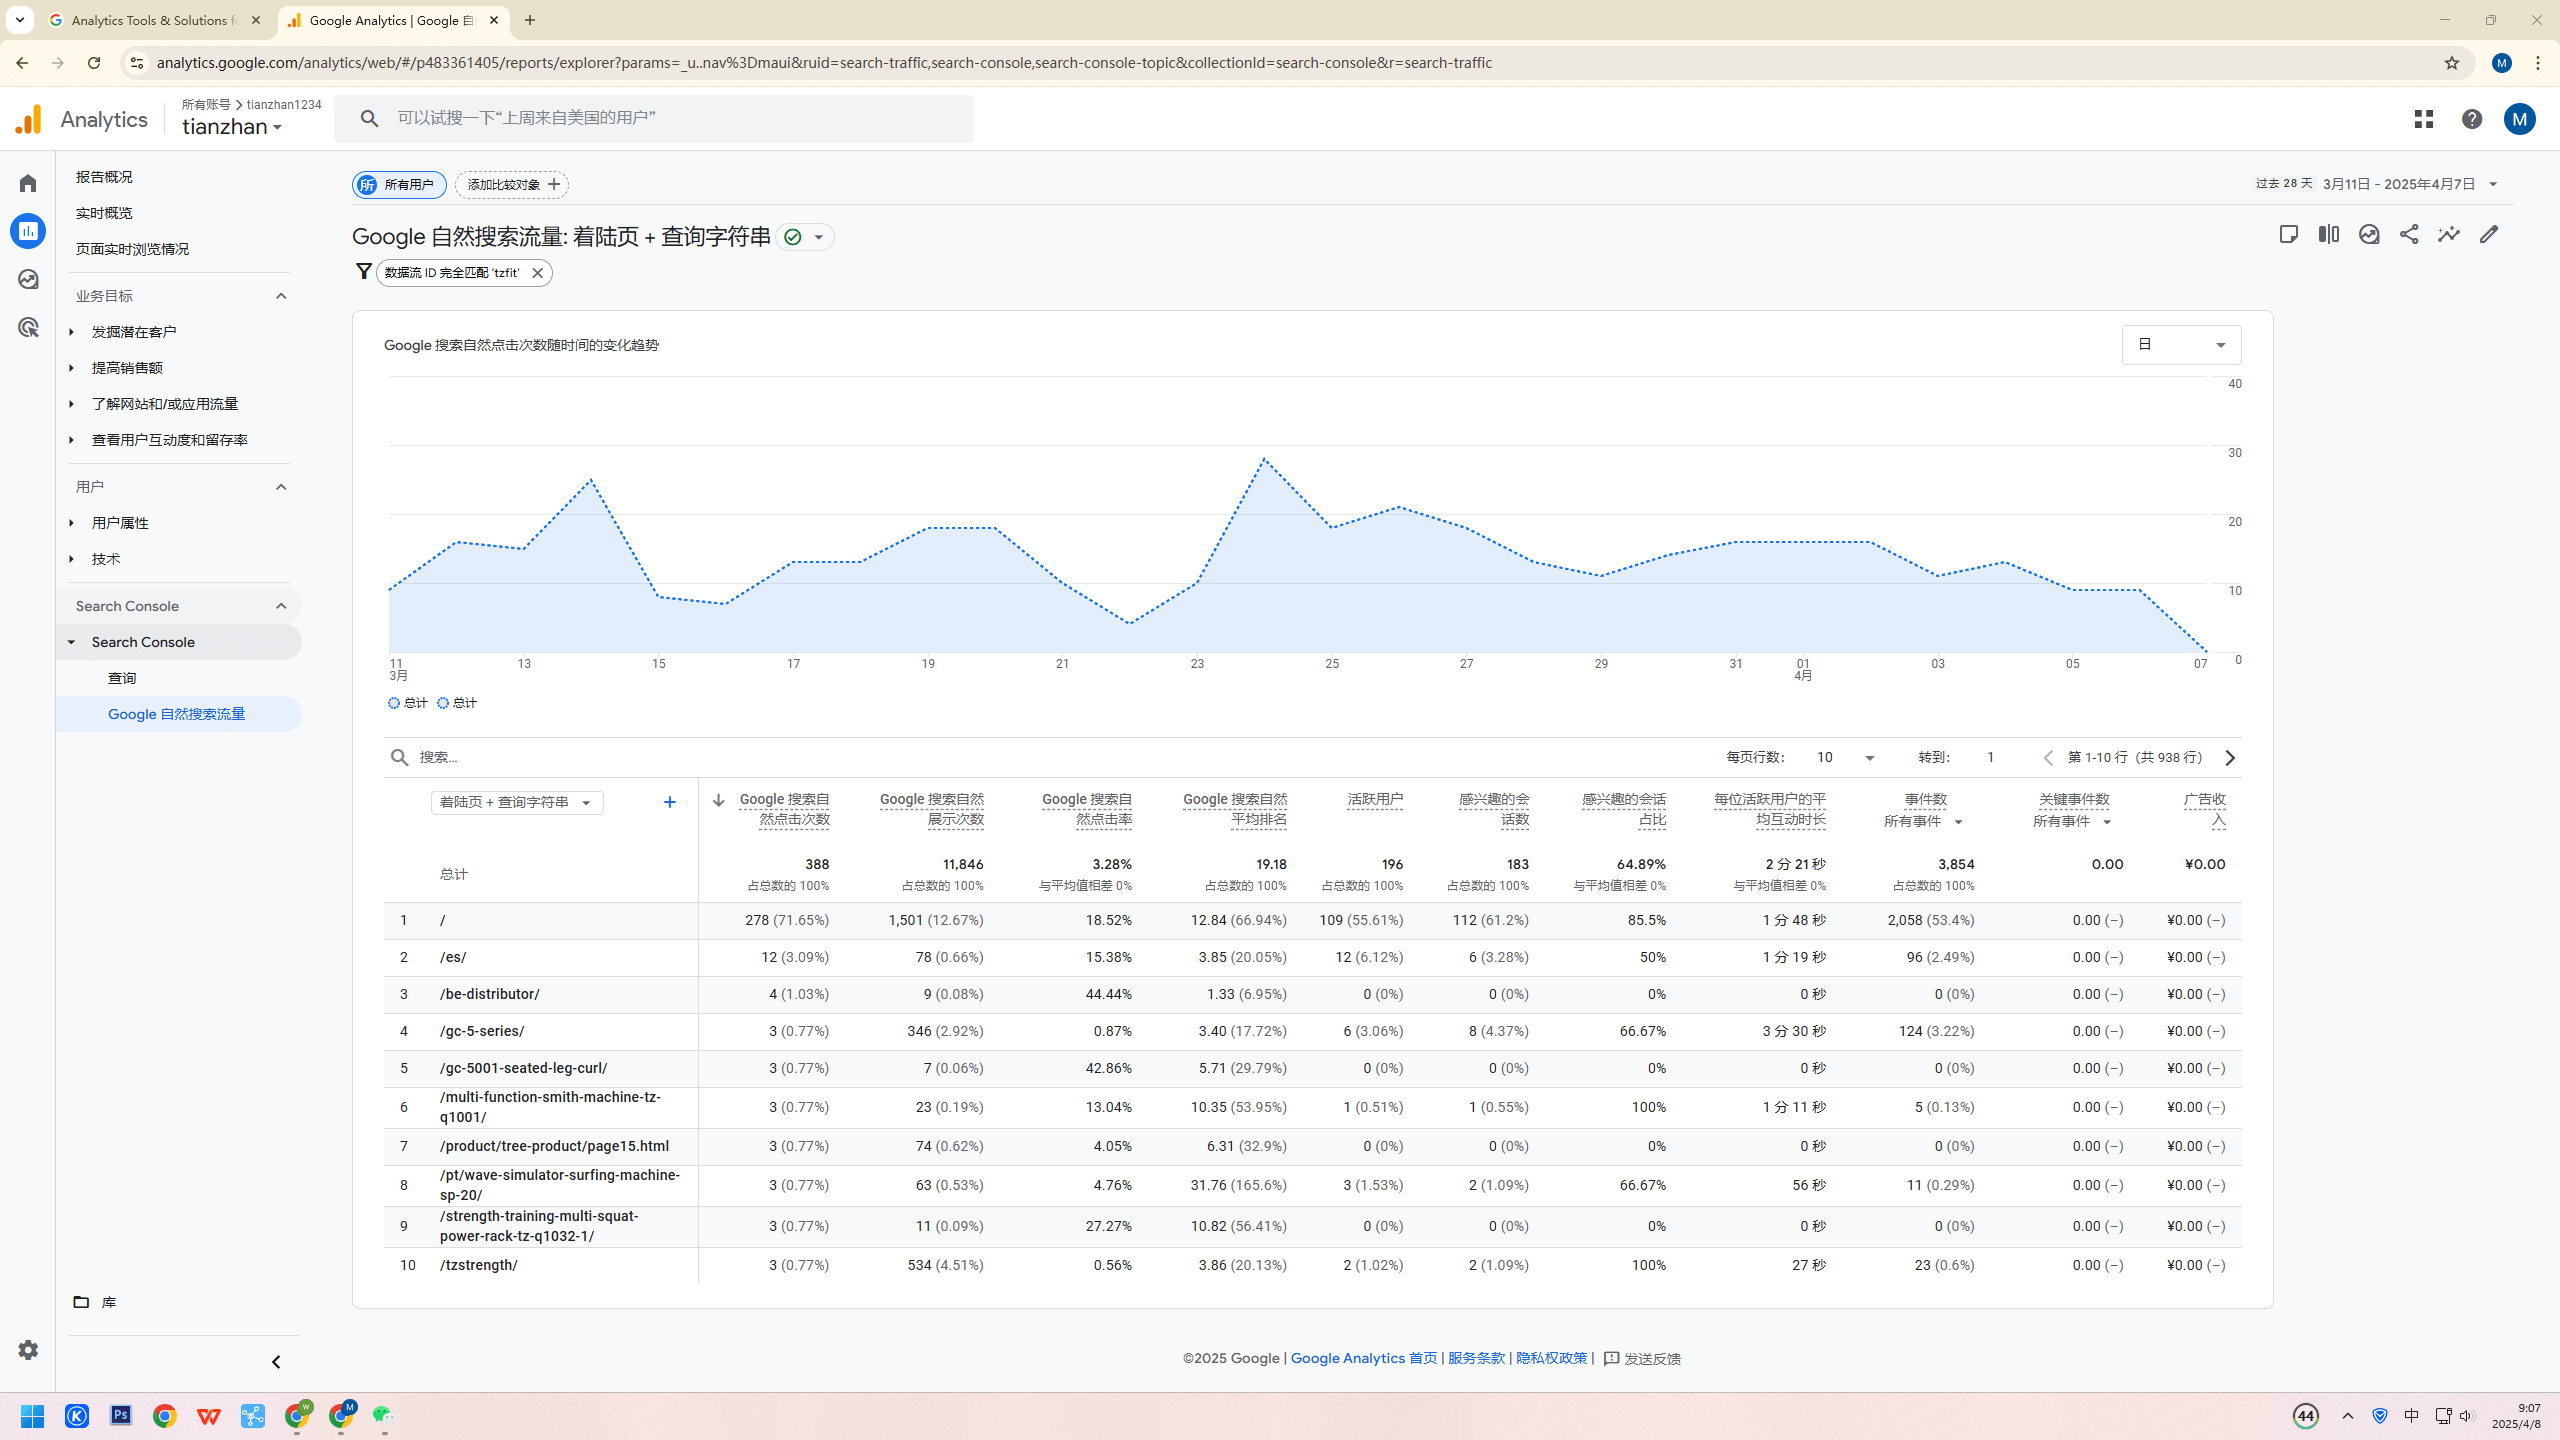Toggle the comparison view columns icon

2329,234
